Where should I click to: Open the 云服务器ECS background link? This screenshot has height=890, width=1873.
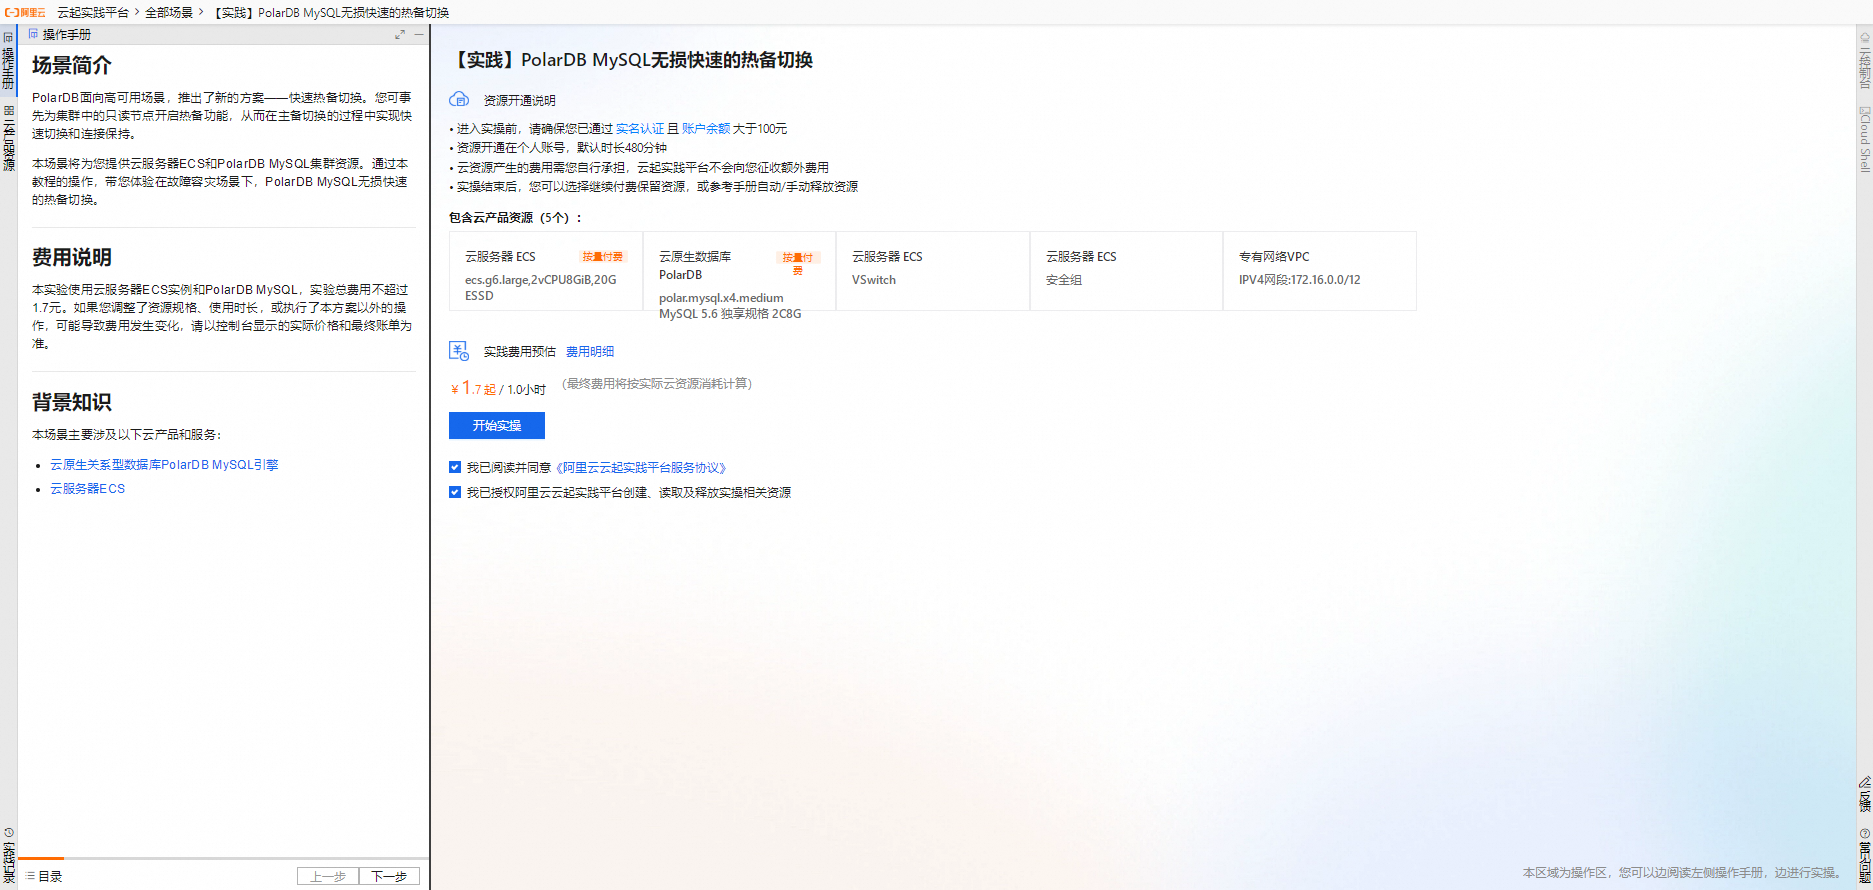tap(88, 489)
